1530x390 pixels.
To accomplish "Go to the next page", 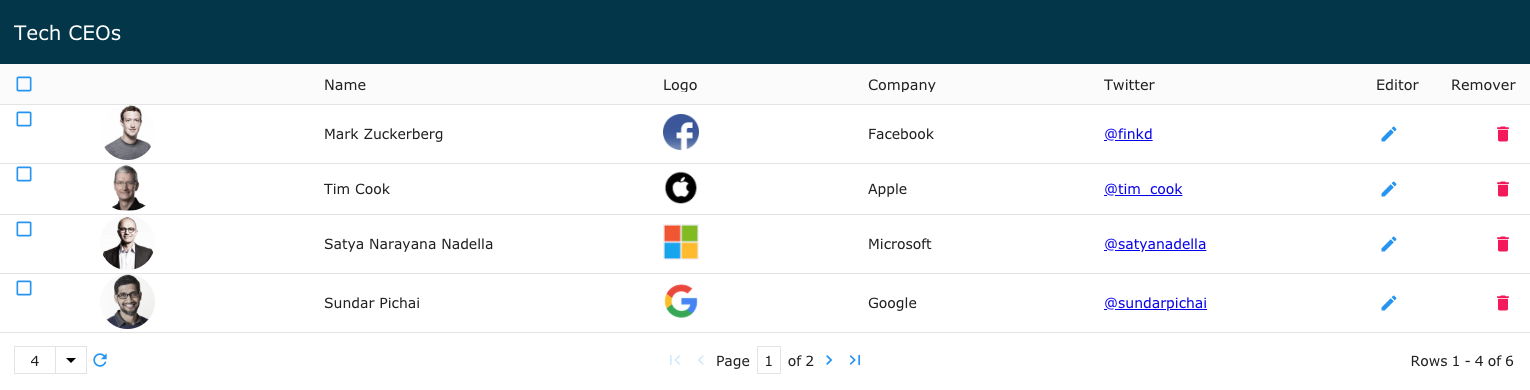I will (829, 360).
